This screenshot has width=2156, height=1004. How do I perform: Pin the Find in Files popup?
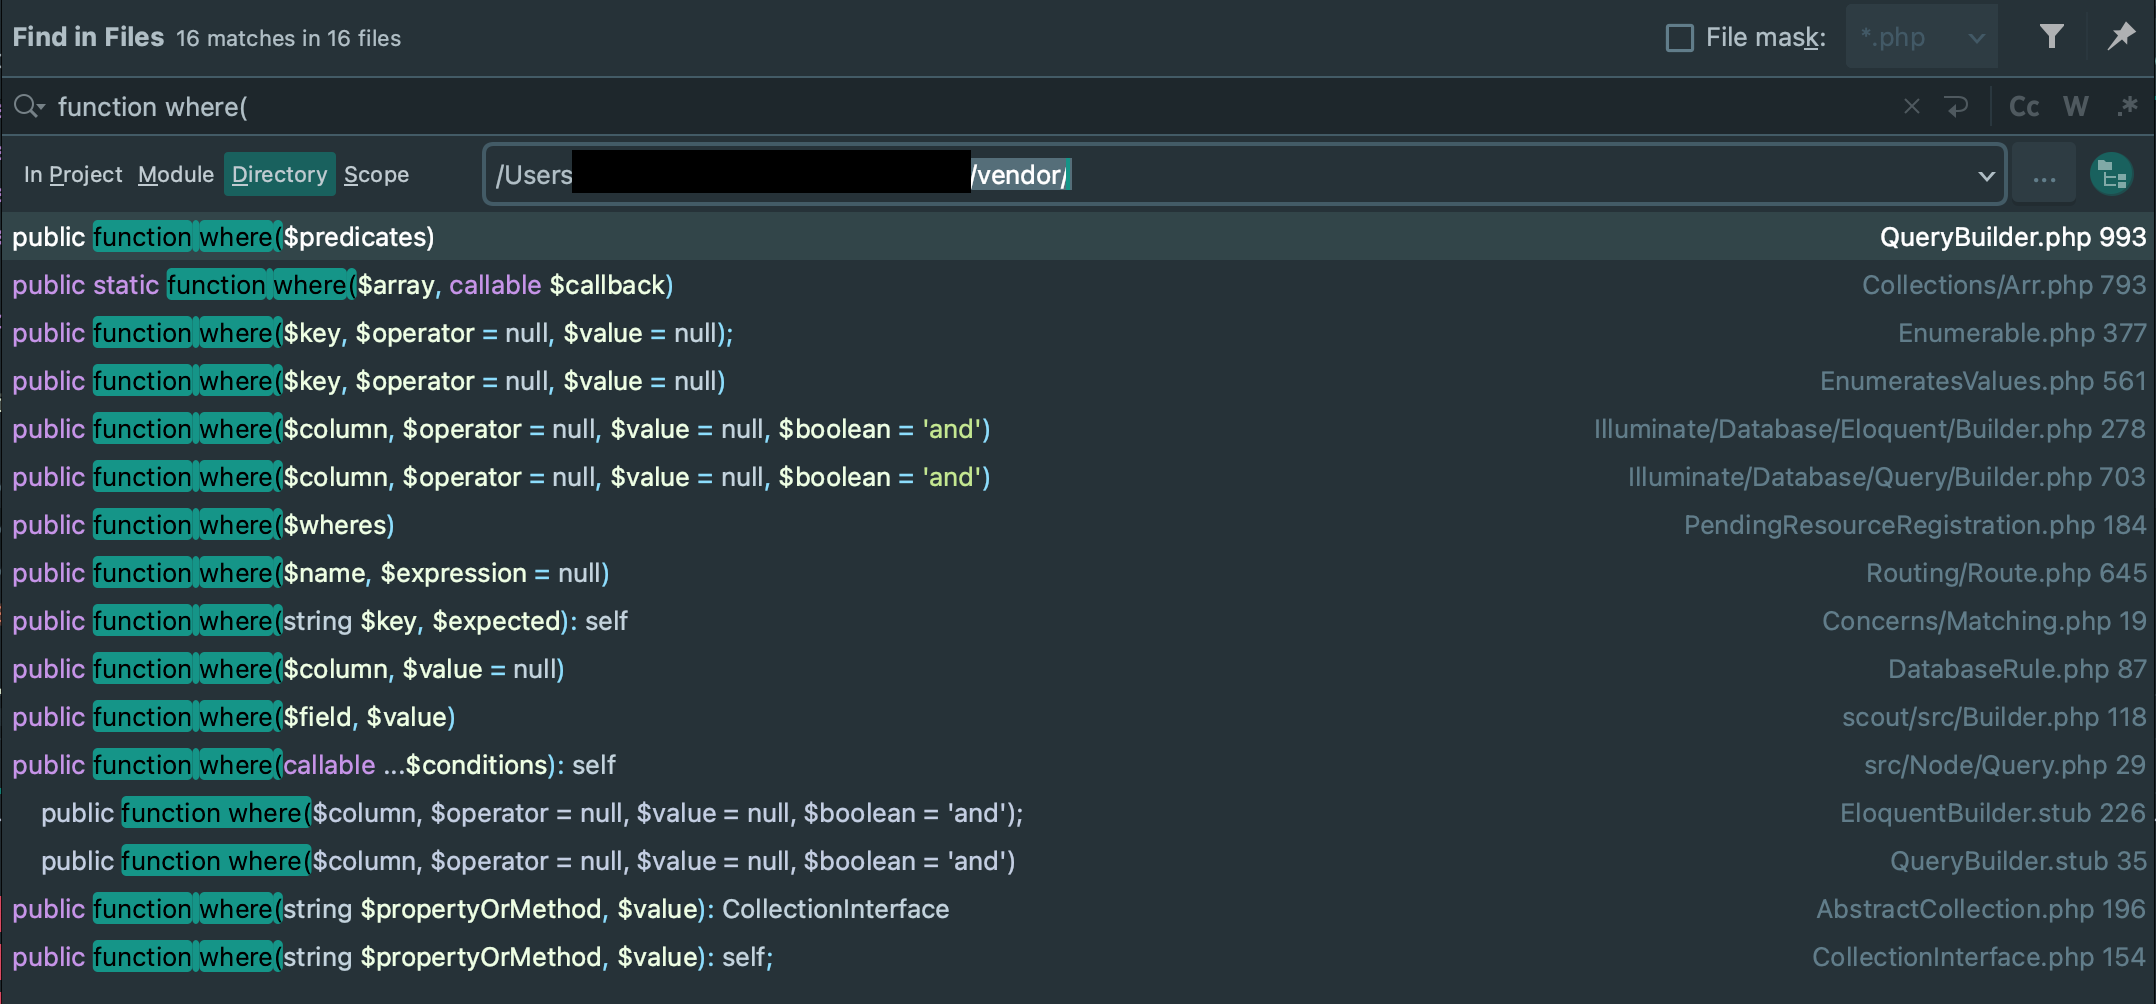pos(2121,37)
